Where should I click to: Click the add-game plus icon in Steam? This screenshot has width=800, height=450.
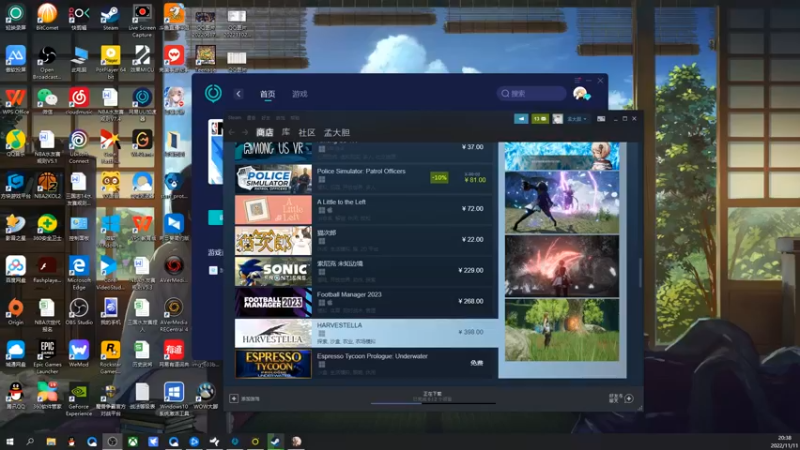[234, 398]
